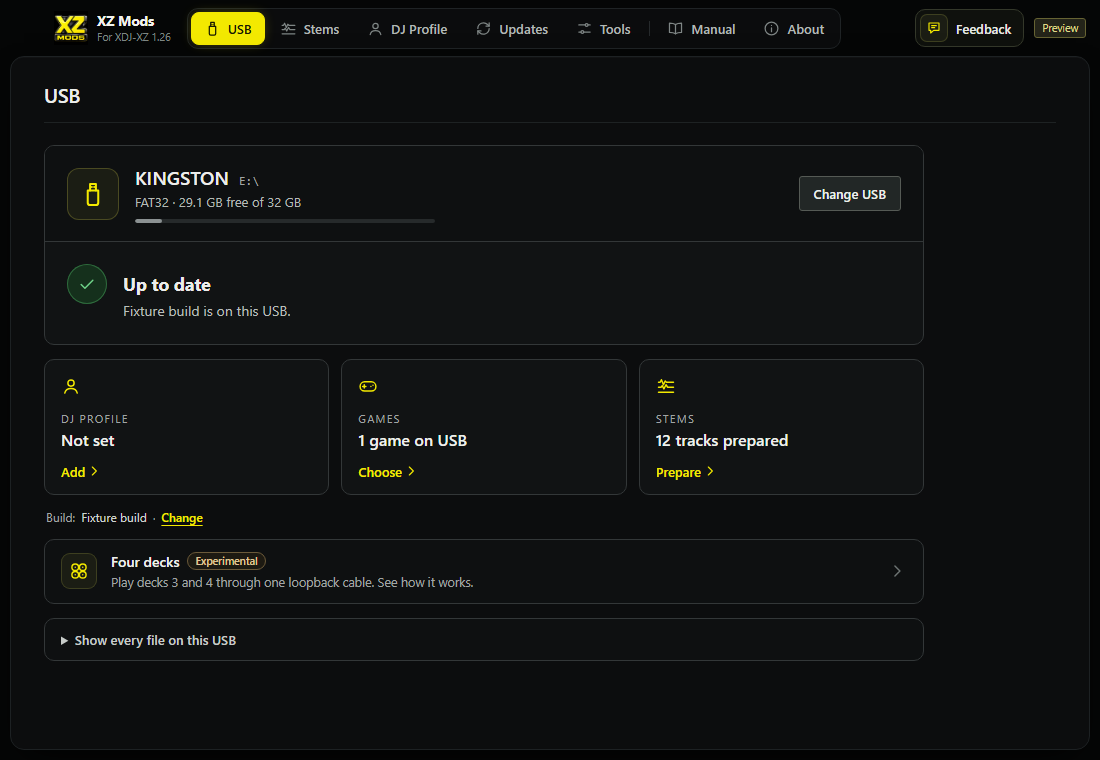This screenshot has height=760, width=1100.
Task: Click the DJ Profile card person icon
Action: (x=71, y=387)
